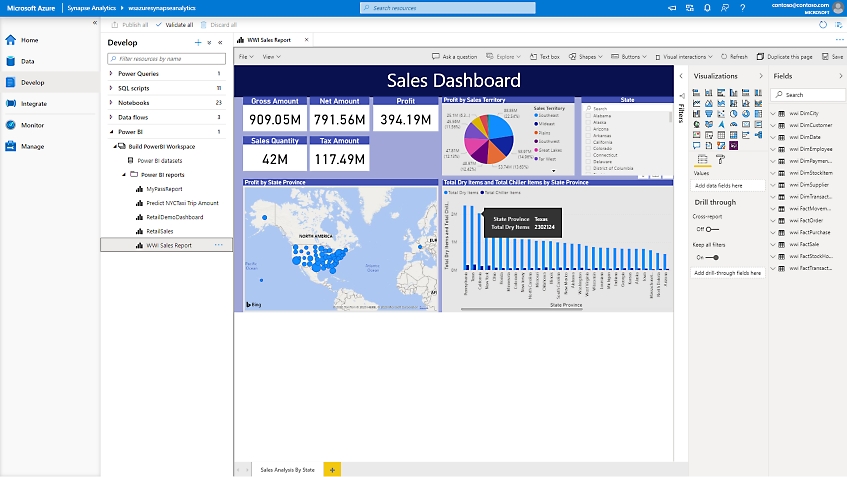Check the Alabama checkbox in State slicer
The width and height of the screenshot is (847, 477).
[x=588, y=116]
